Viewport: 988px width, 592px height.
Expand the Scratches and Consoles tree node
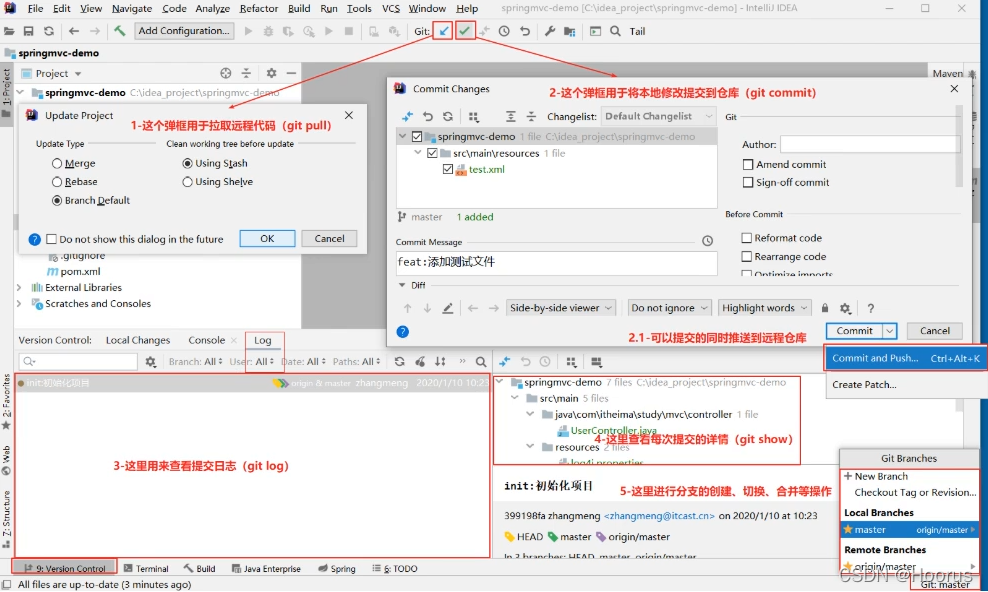pyautogui.click(x=19, y=304)
